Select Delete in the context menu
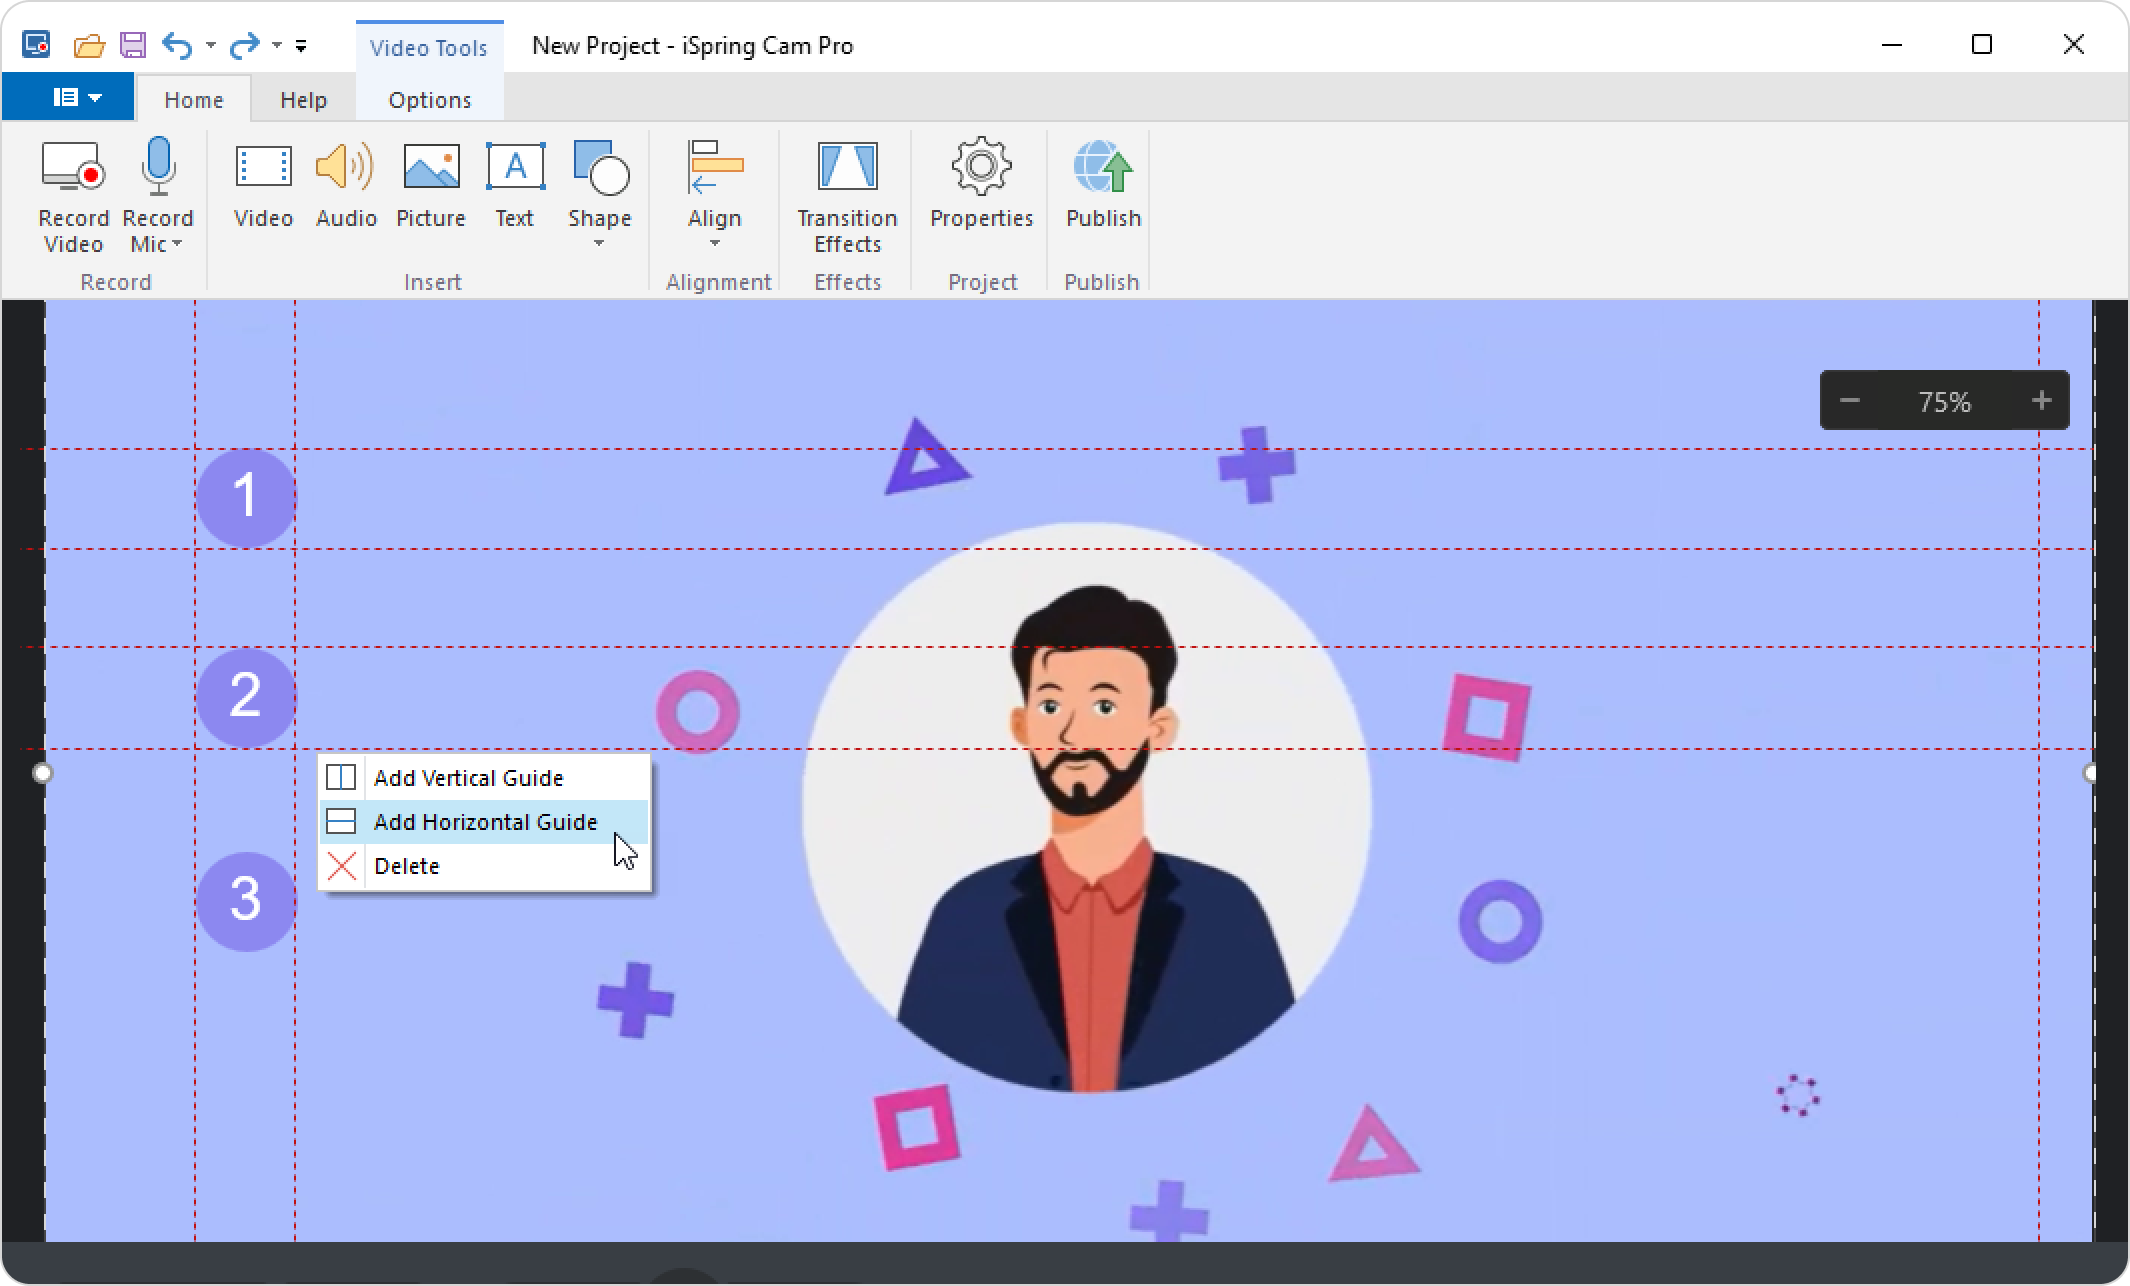 (407, 866)
